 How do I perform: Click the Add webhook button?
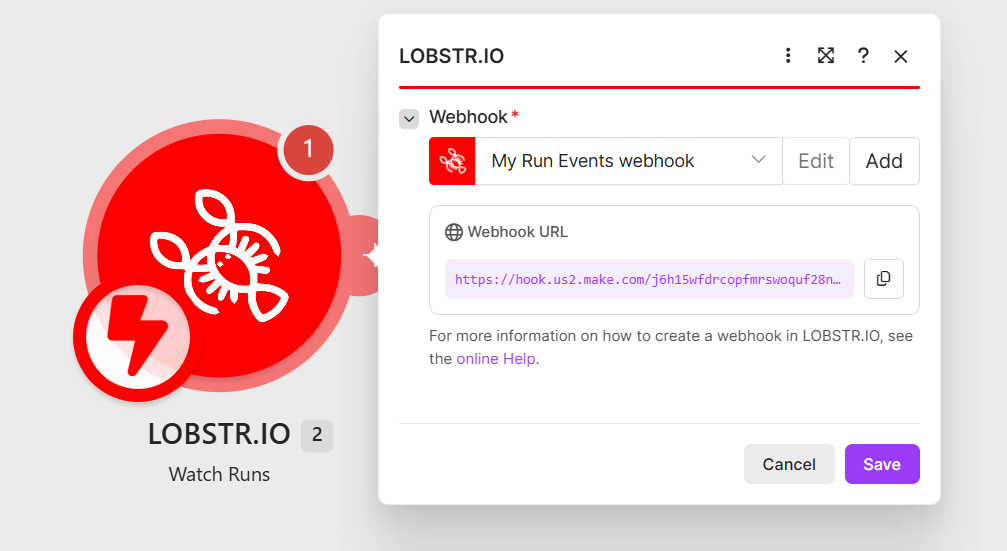pyautogui.click(x=884, y=161)
